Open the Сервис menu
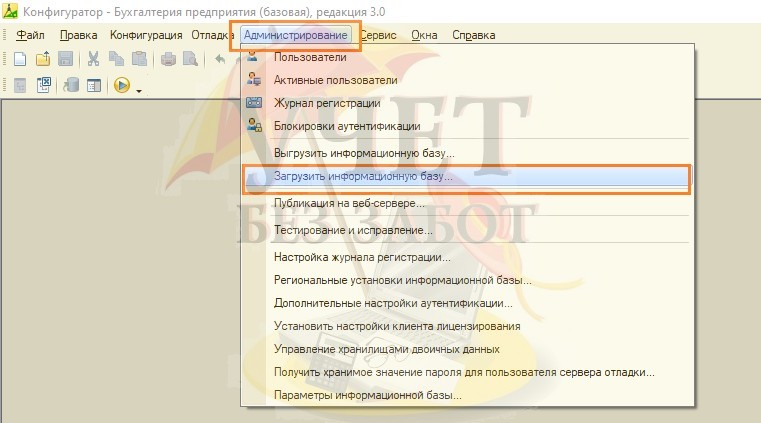Viewport: 761px width, 423px height. (378, 35)
